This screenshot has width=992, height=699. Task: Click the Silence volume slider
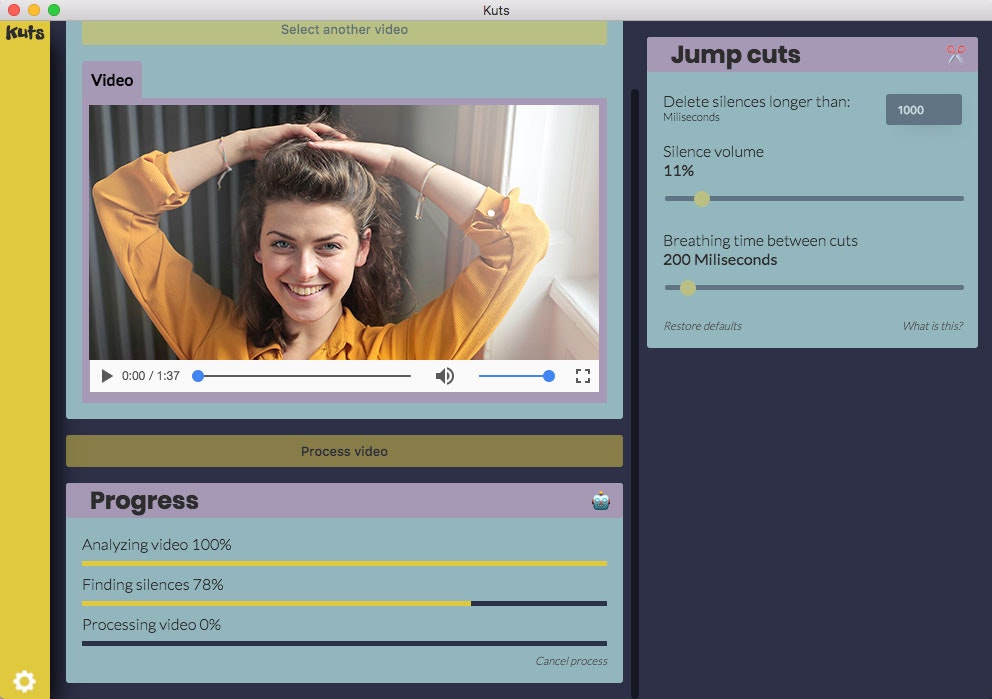point(814,199)
